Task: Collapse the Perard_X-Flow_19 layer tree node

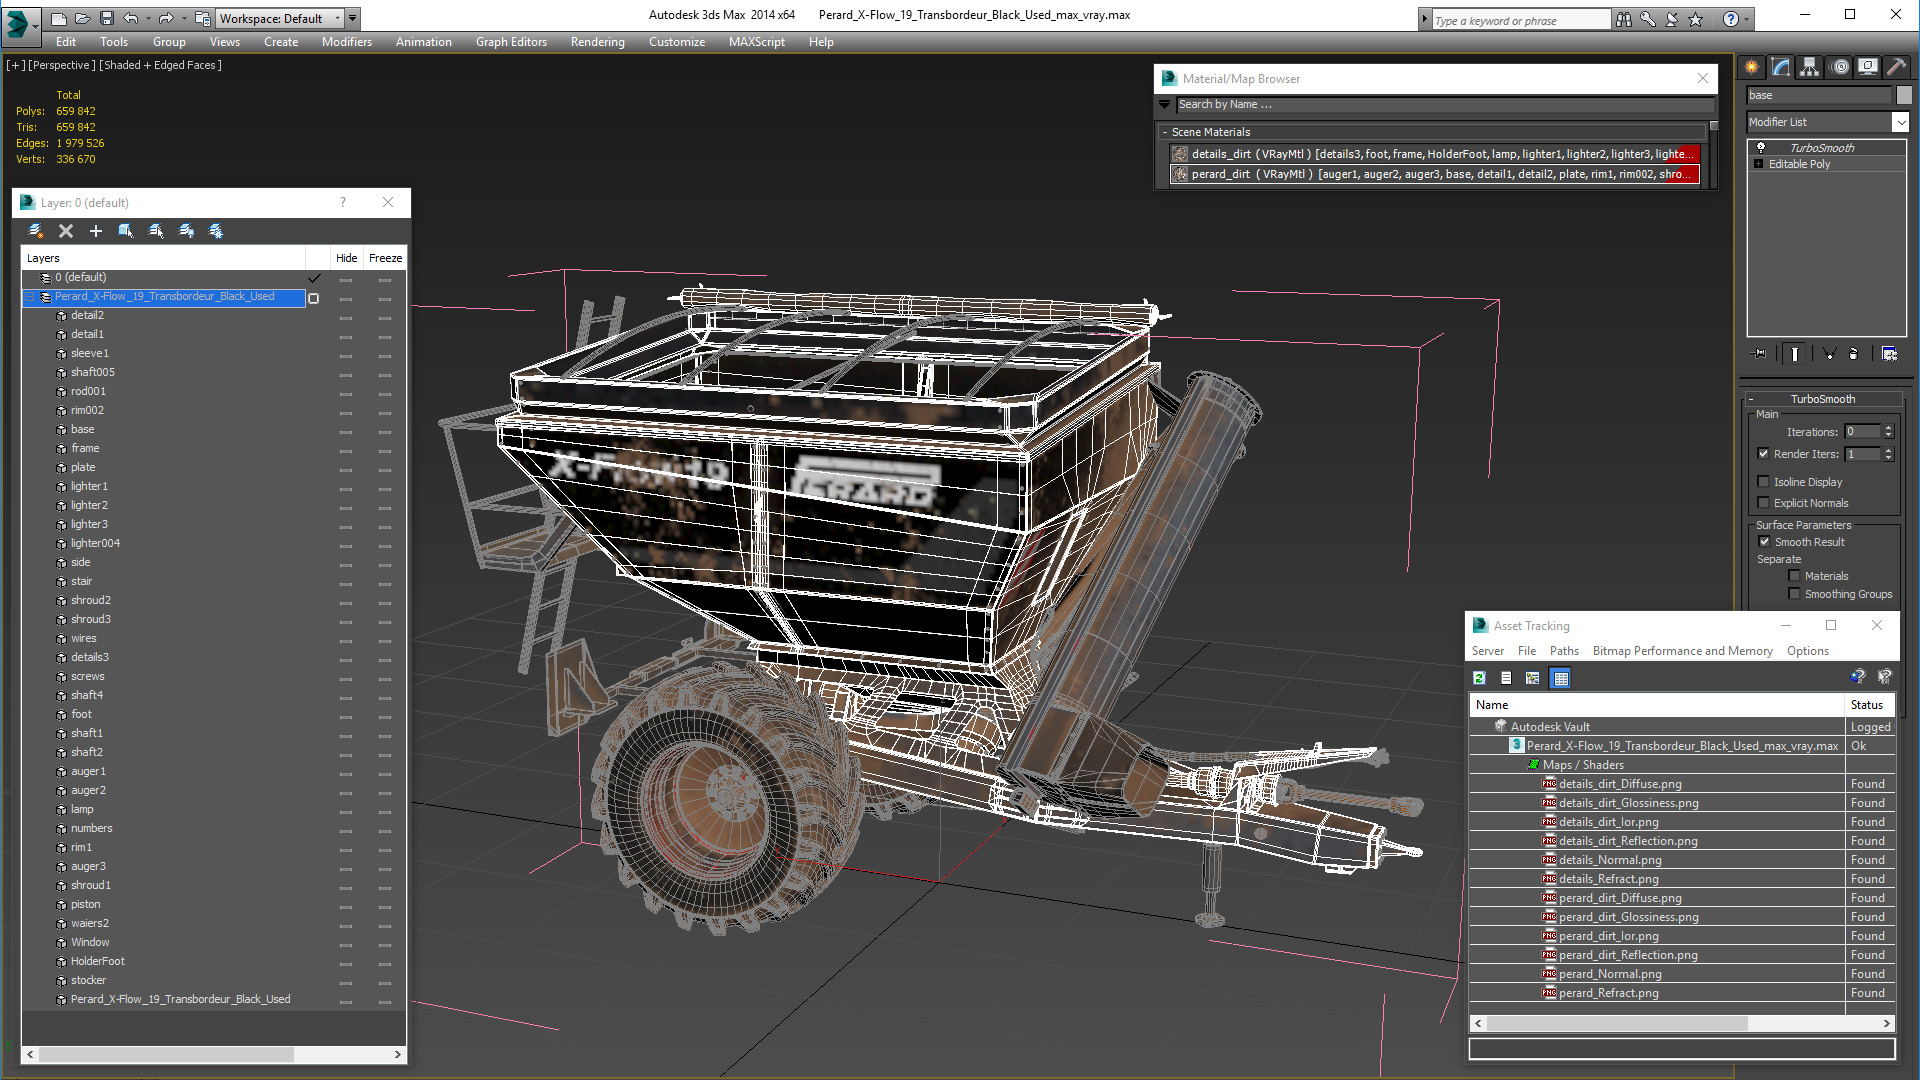Action: 30,297
